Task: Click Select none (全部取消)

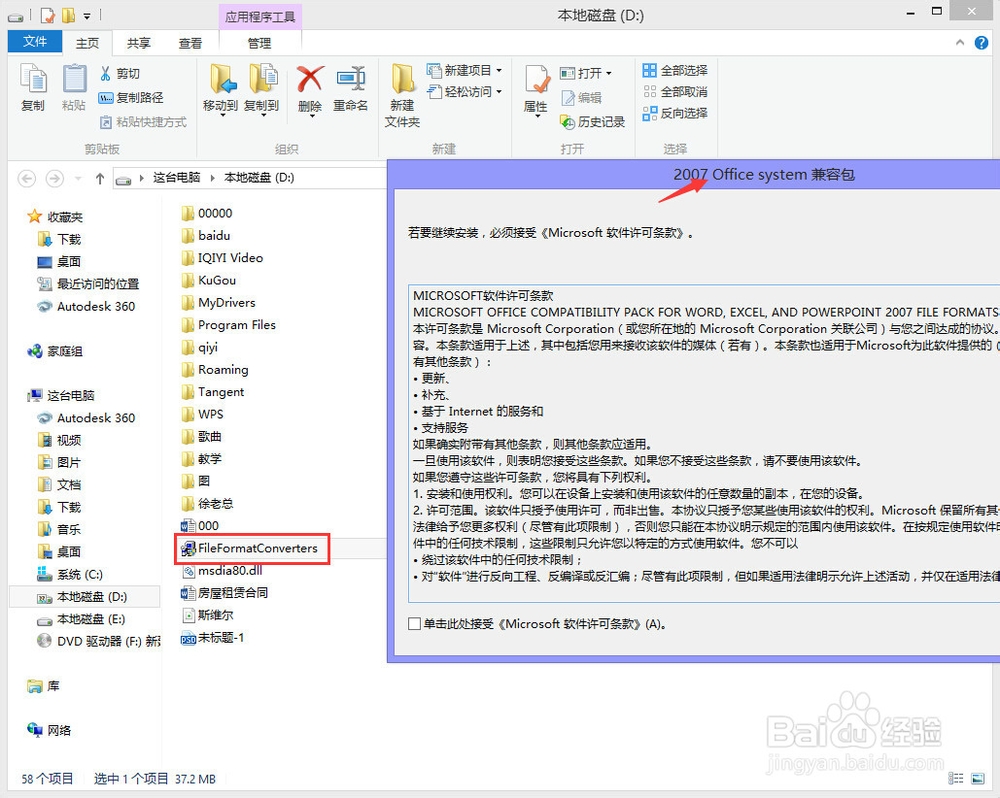Action: click(675, 92)
